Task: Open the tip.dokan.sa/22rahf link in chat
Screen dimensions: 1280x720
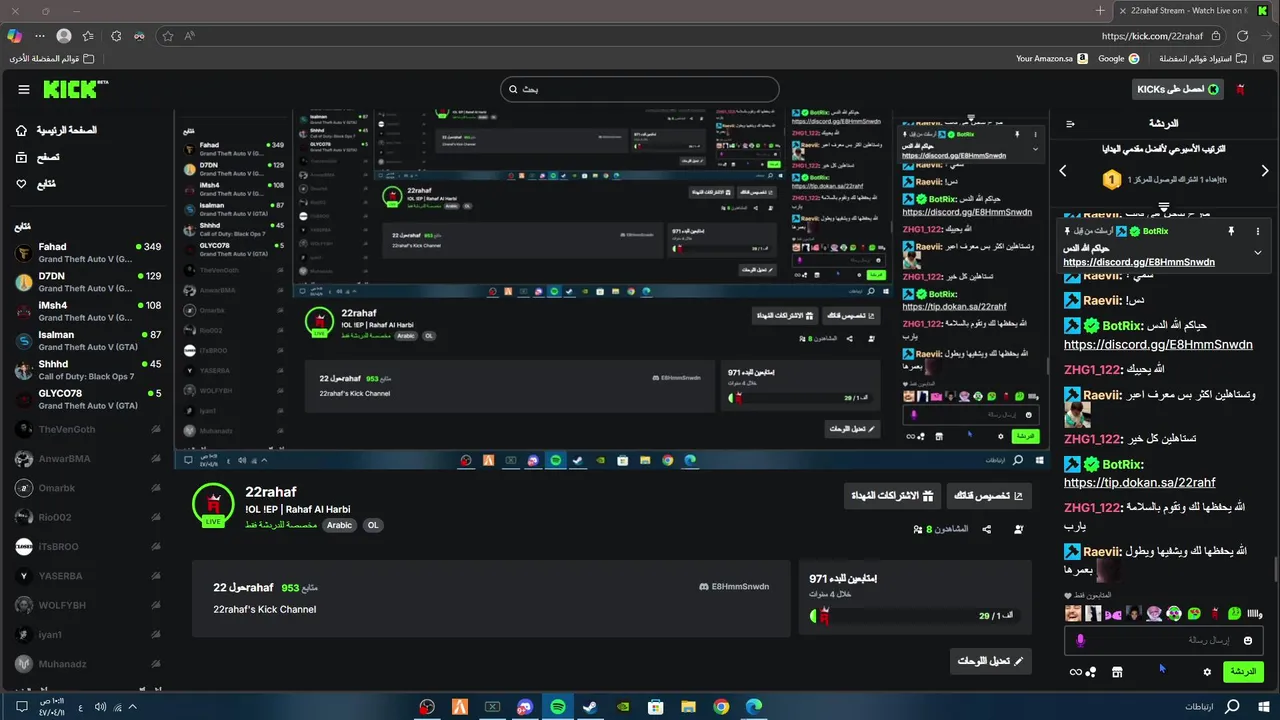Action: coord(1140,482)
